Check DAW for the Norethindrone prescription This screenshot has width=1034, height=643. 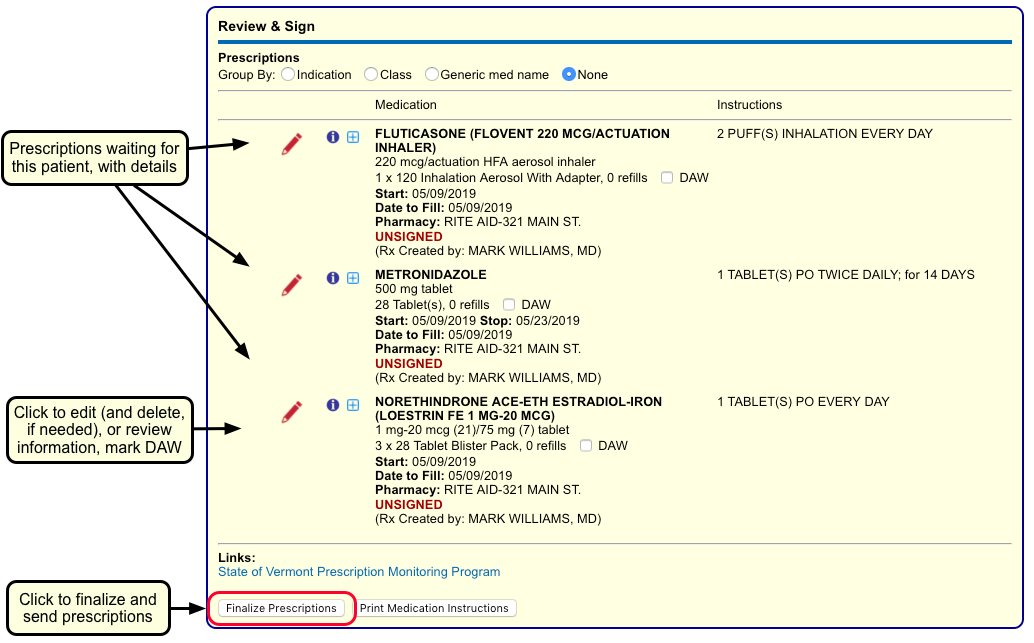coord(586,446)
